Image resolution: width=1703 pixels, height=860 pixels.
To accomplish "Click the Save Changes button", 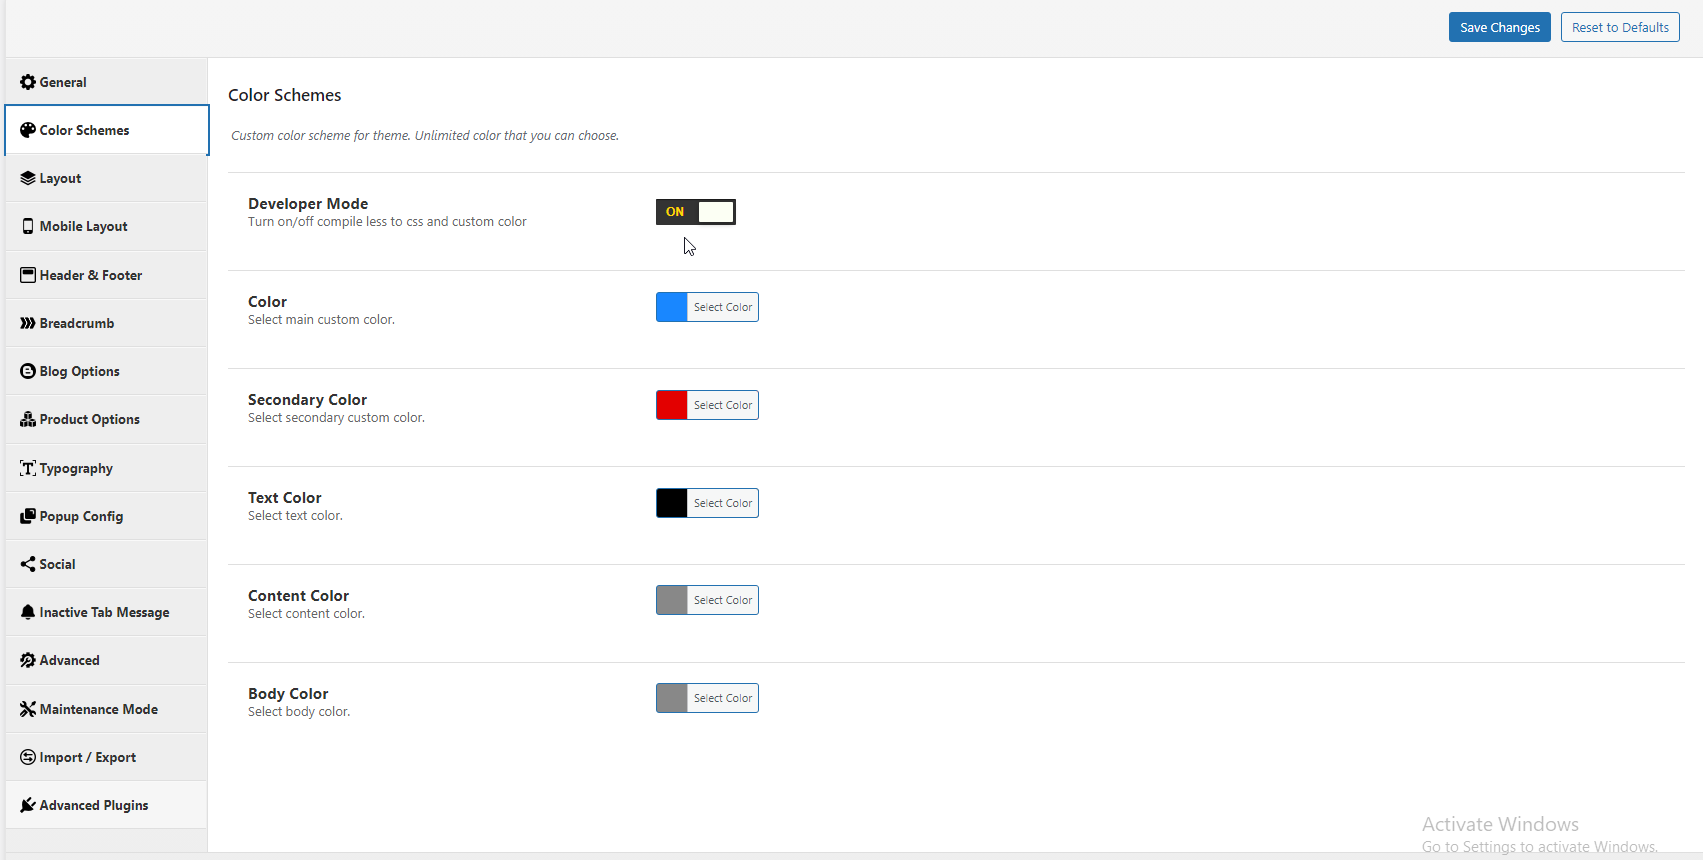I will [1499, 27].
